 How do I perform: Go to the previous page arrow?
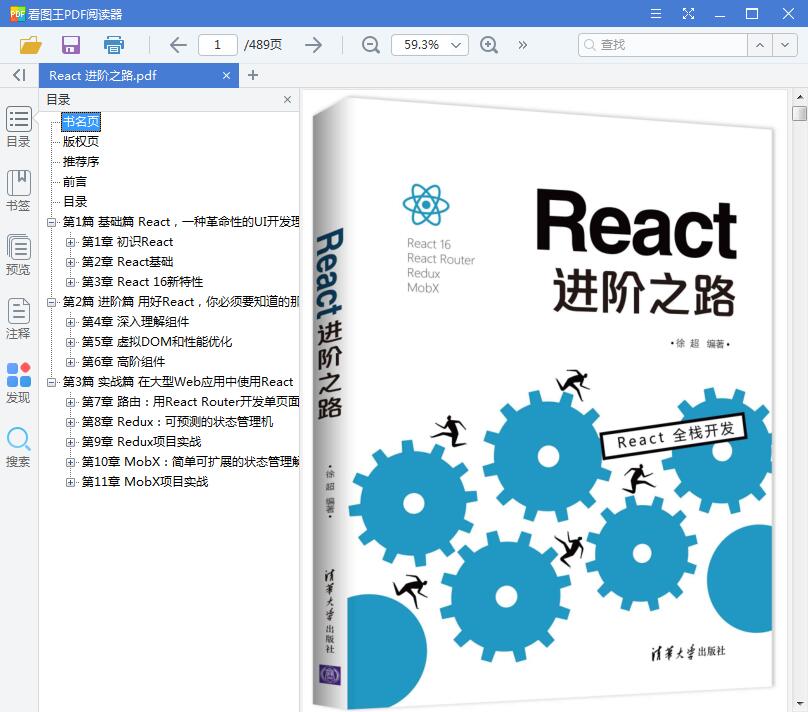[178, 45]
